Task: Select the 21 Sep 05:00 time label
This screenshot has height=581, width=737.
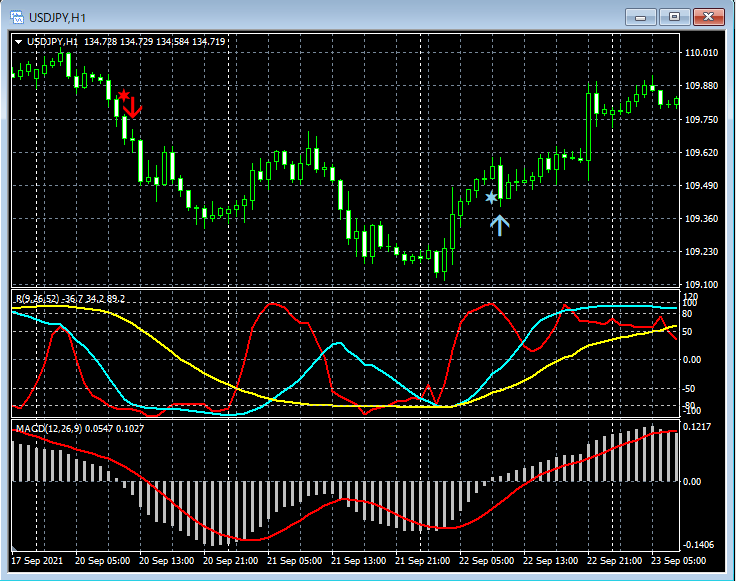Action: (294, 561)
